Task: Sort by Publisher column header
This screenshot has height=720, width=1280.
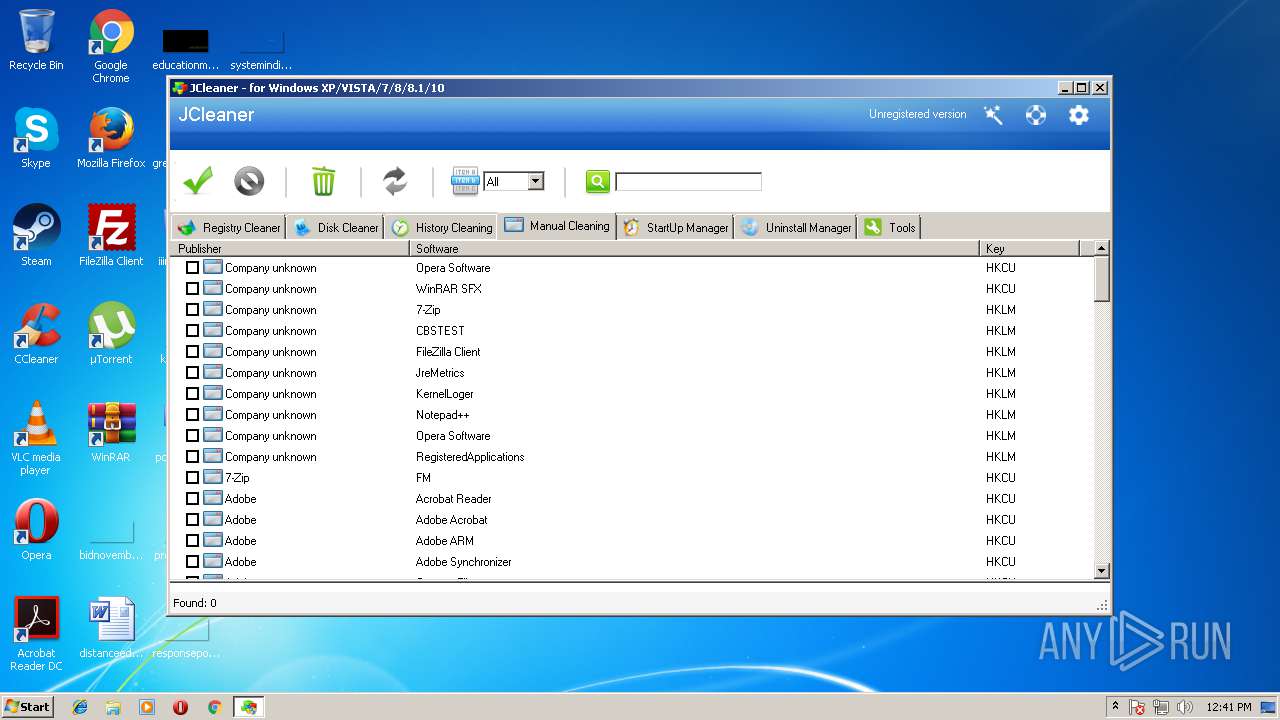Action: pos(290,248)
